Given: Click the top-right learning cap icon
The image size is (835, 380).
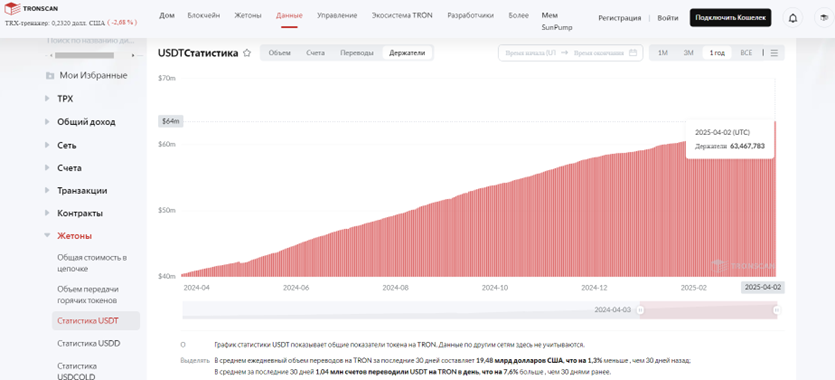Looking at the screenshot, I should click(x=824, y=18).
